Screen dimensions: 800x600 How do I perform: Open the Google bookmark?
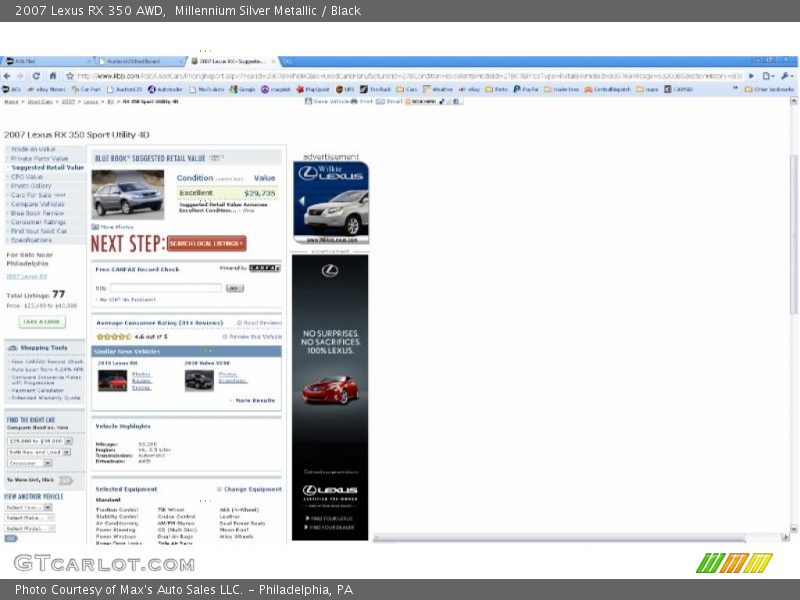[x=242, y=89]
